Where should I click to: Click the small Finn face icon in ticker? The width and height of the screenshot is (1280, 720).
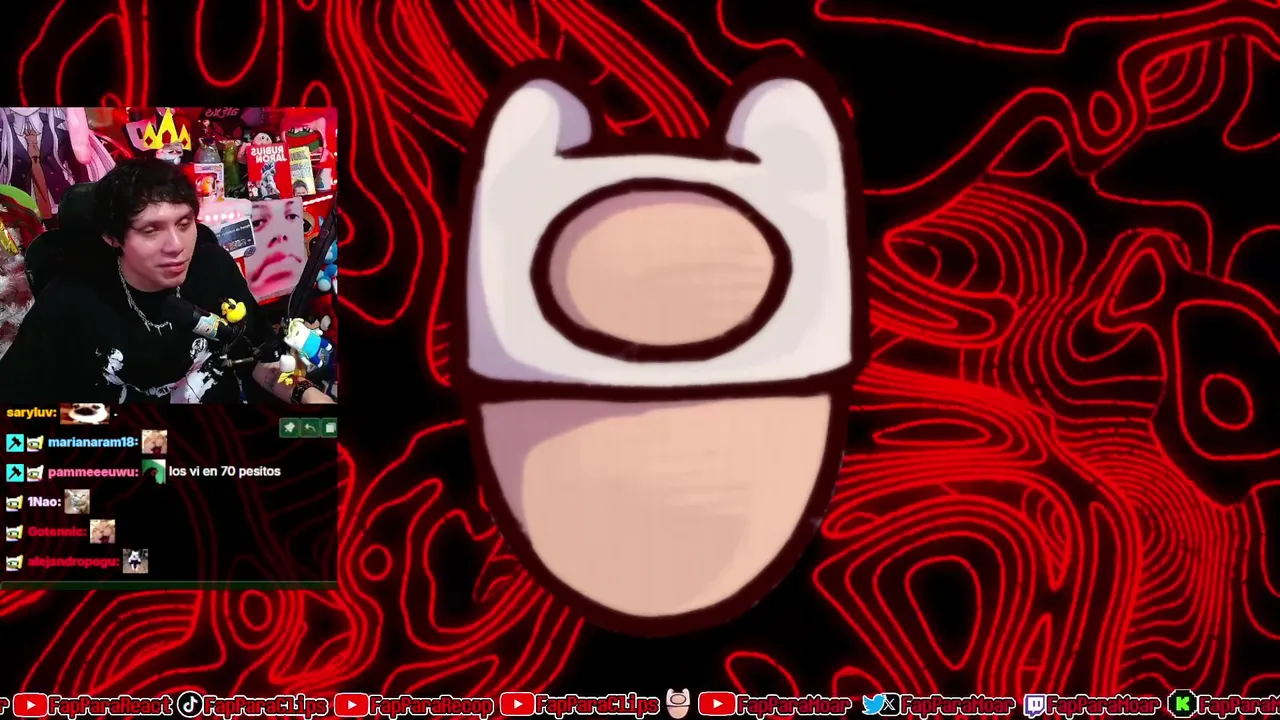point(678,704)
